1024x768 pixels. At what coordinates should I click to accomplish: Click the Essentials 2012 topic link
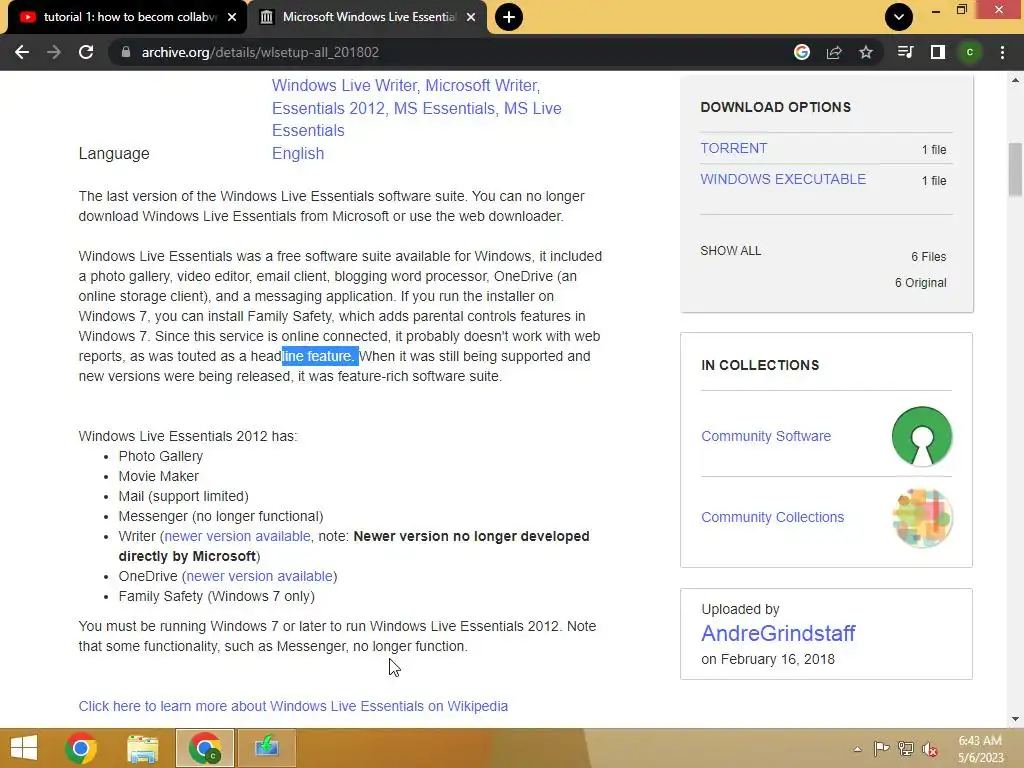(x=330, y=108)
